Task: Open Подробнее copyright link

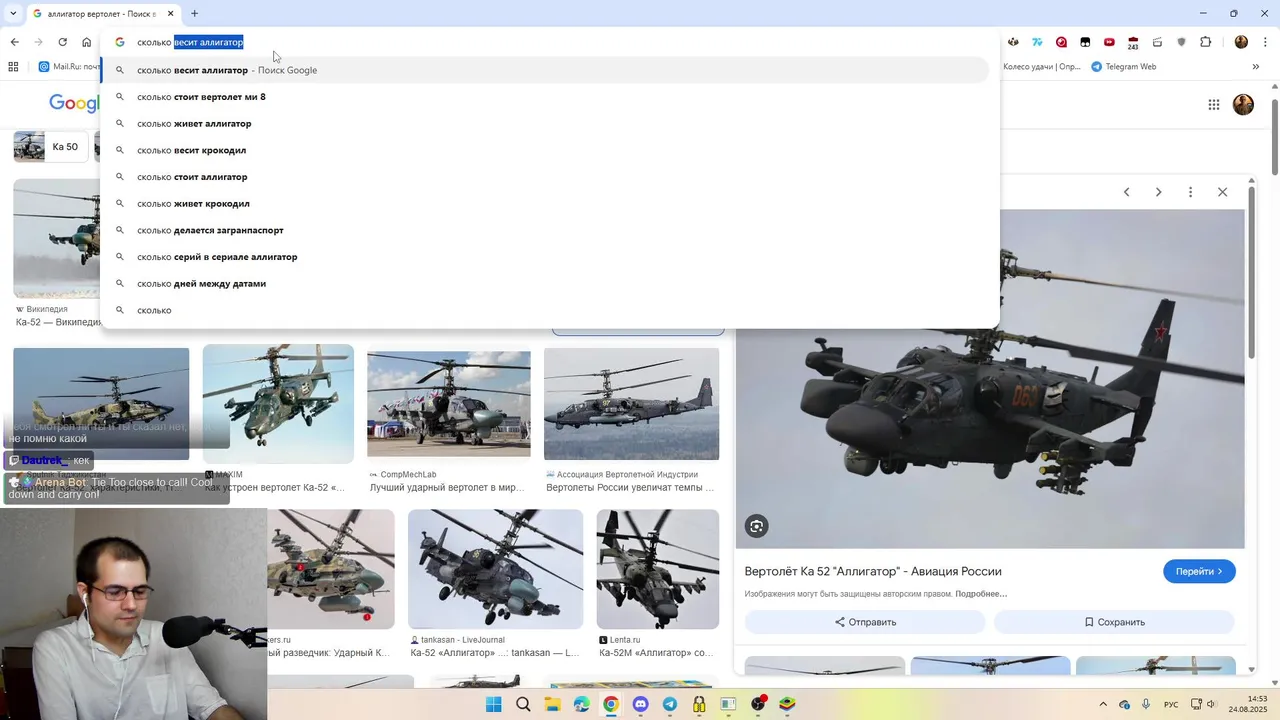Action: point(981,594)
